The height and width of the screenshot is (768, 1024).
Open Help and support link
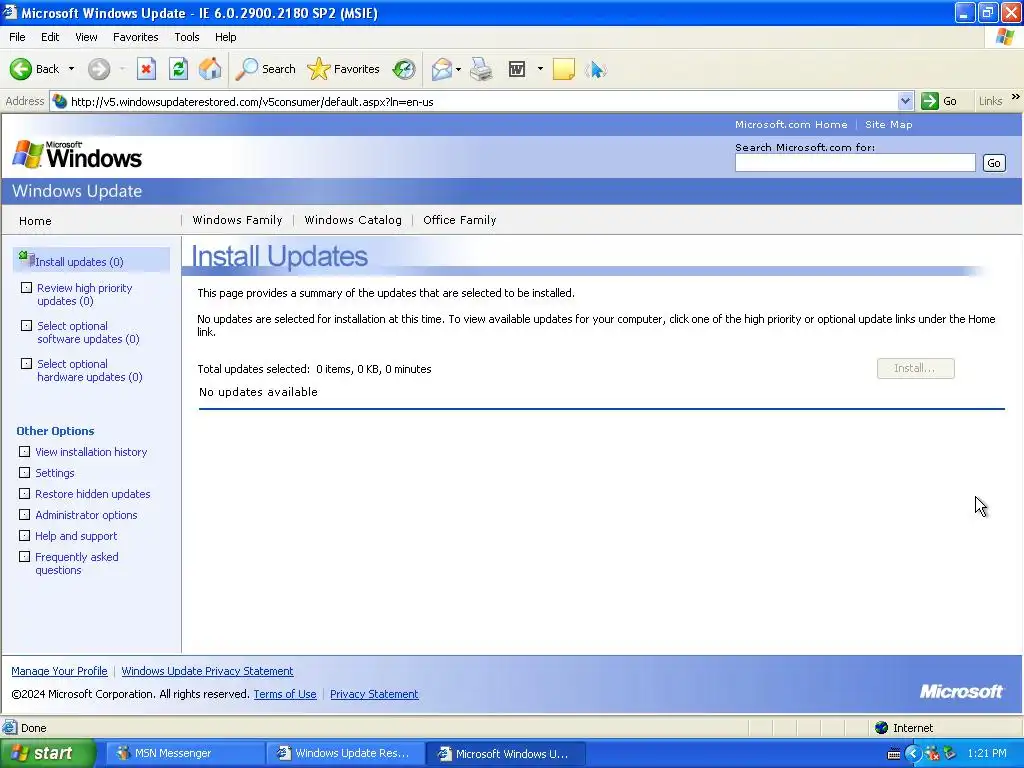tap(76, 536)
